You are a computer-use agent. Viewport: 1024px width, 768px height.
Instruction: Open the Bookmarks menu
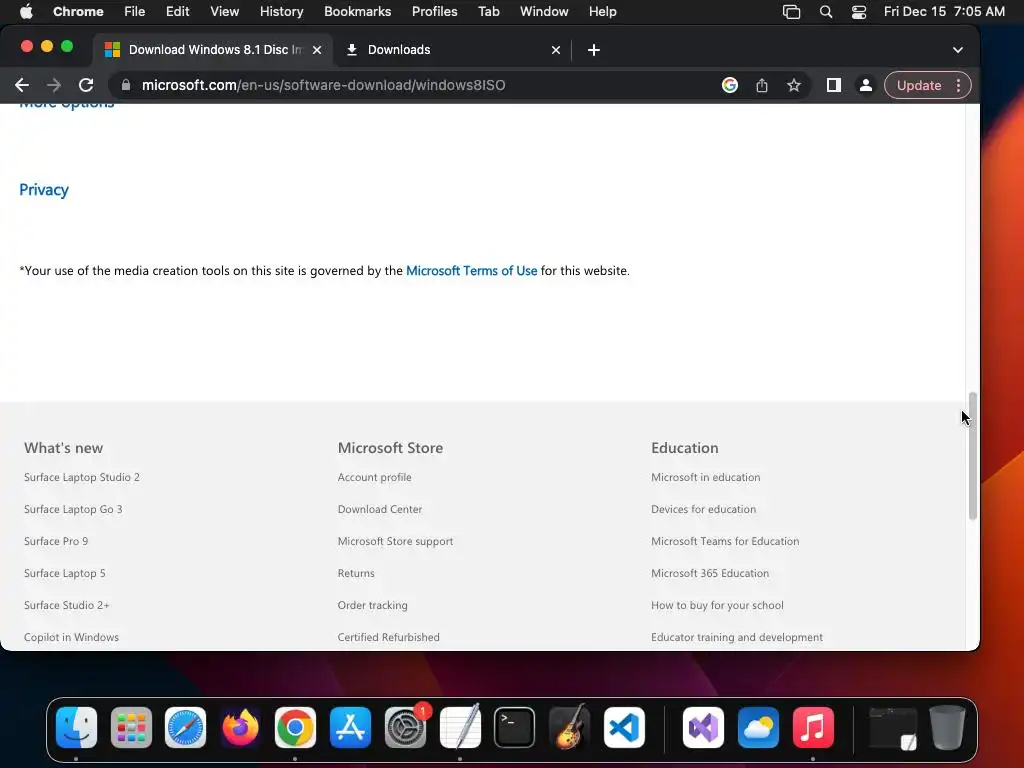click(x=357, y=11)
